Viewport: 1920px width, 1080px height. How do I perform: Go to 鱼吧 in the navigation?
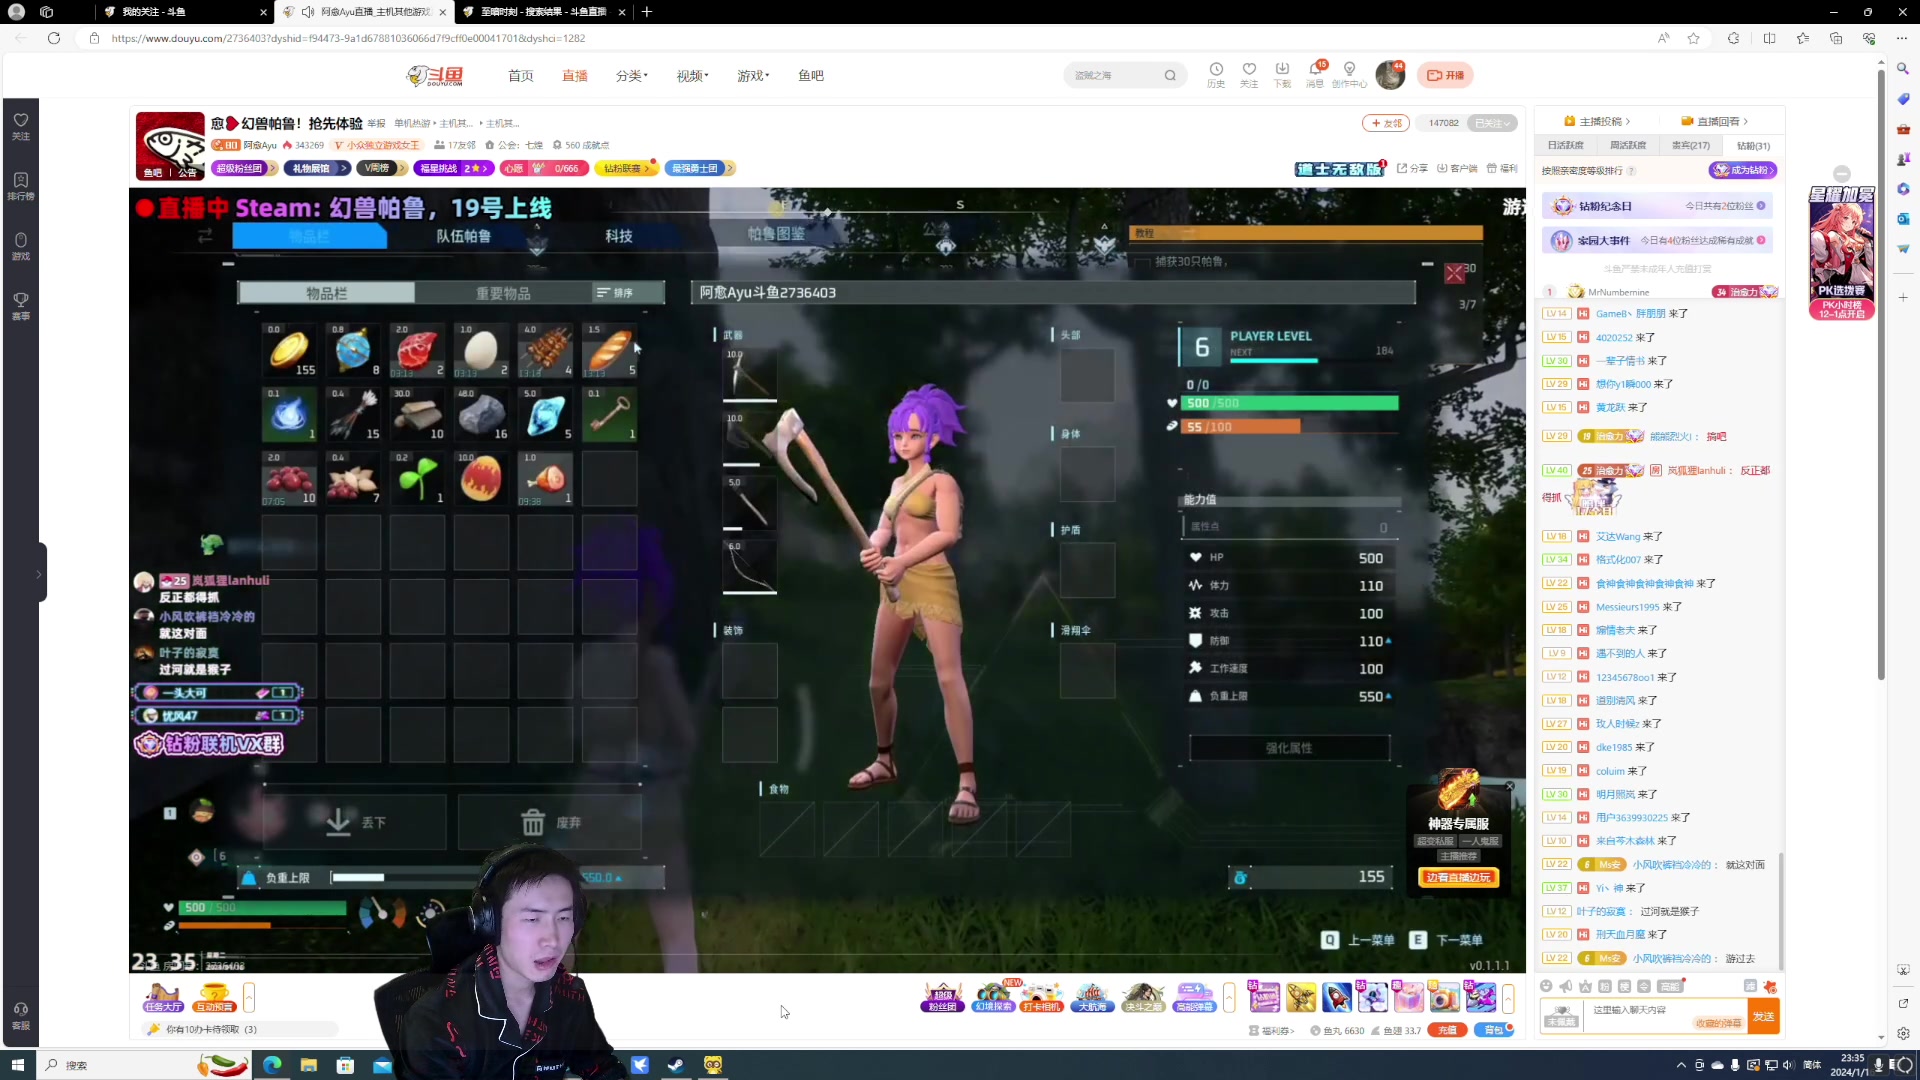click(x=811, y=76)
